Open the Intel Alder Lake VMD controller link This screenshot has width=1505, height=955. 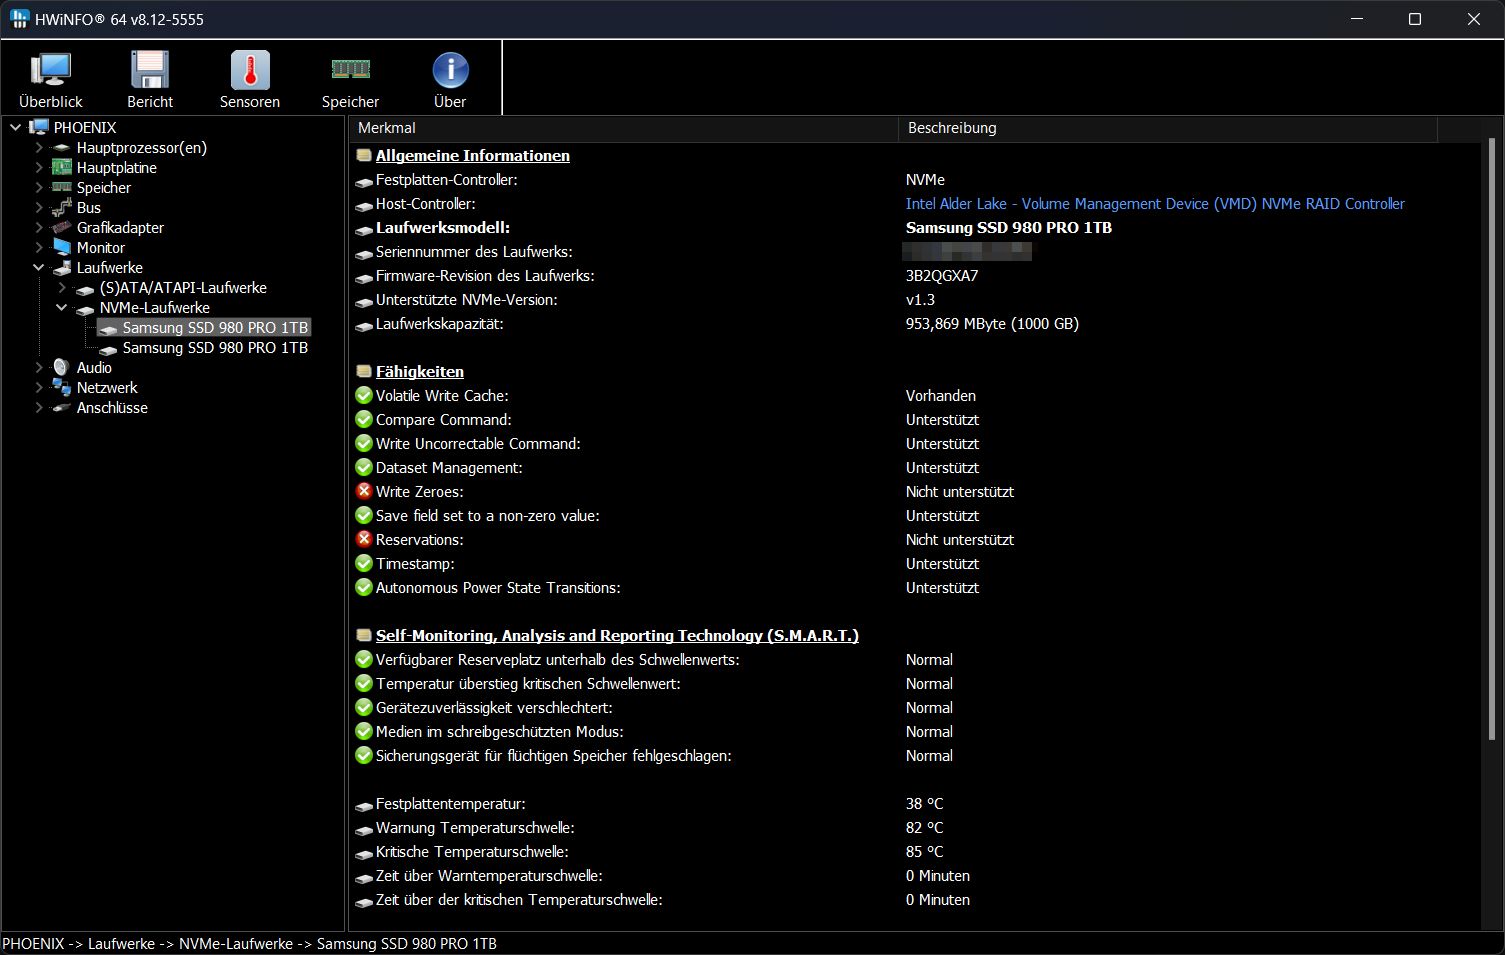pos(1155,203)
